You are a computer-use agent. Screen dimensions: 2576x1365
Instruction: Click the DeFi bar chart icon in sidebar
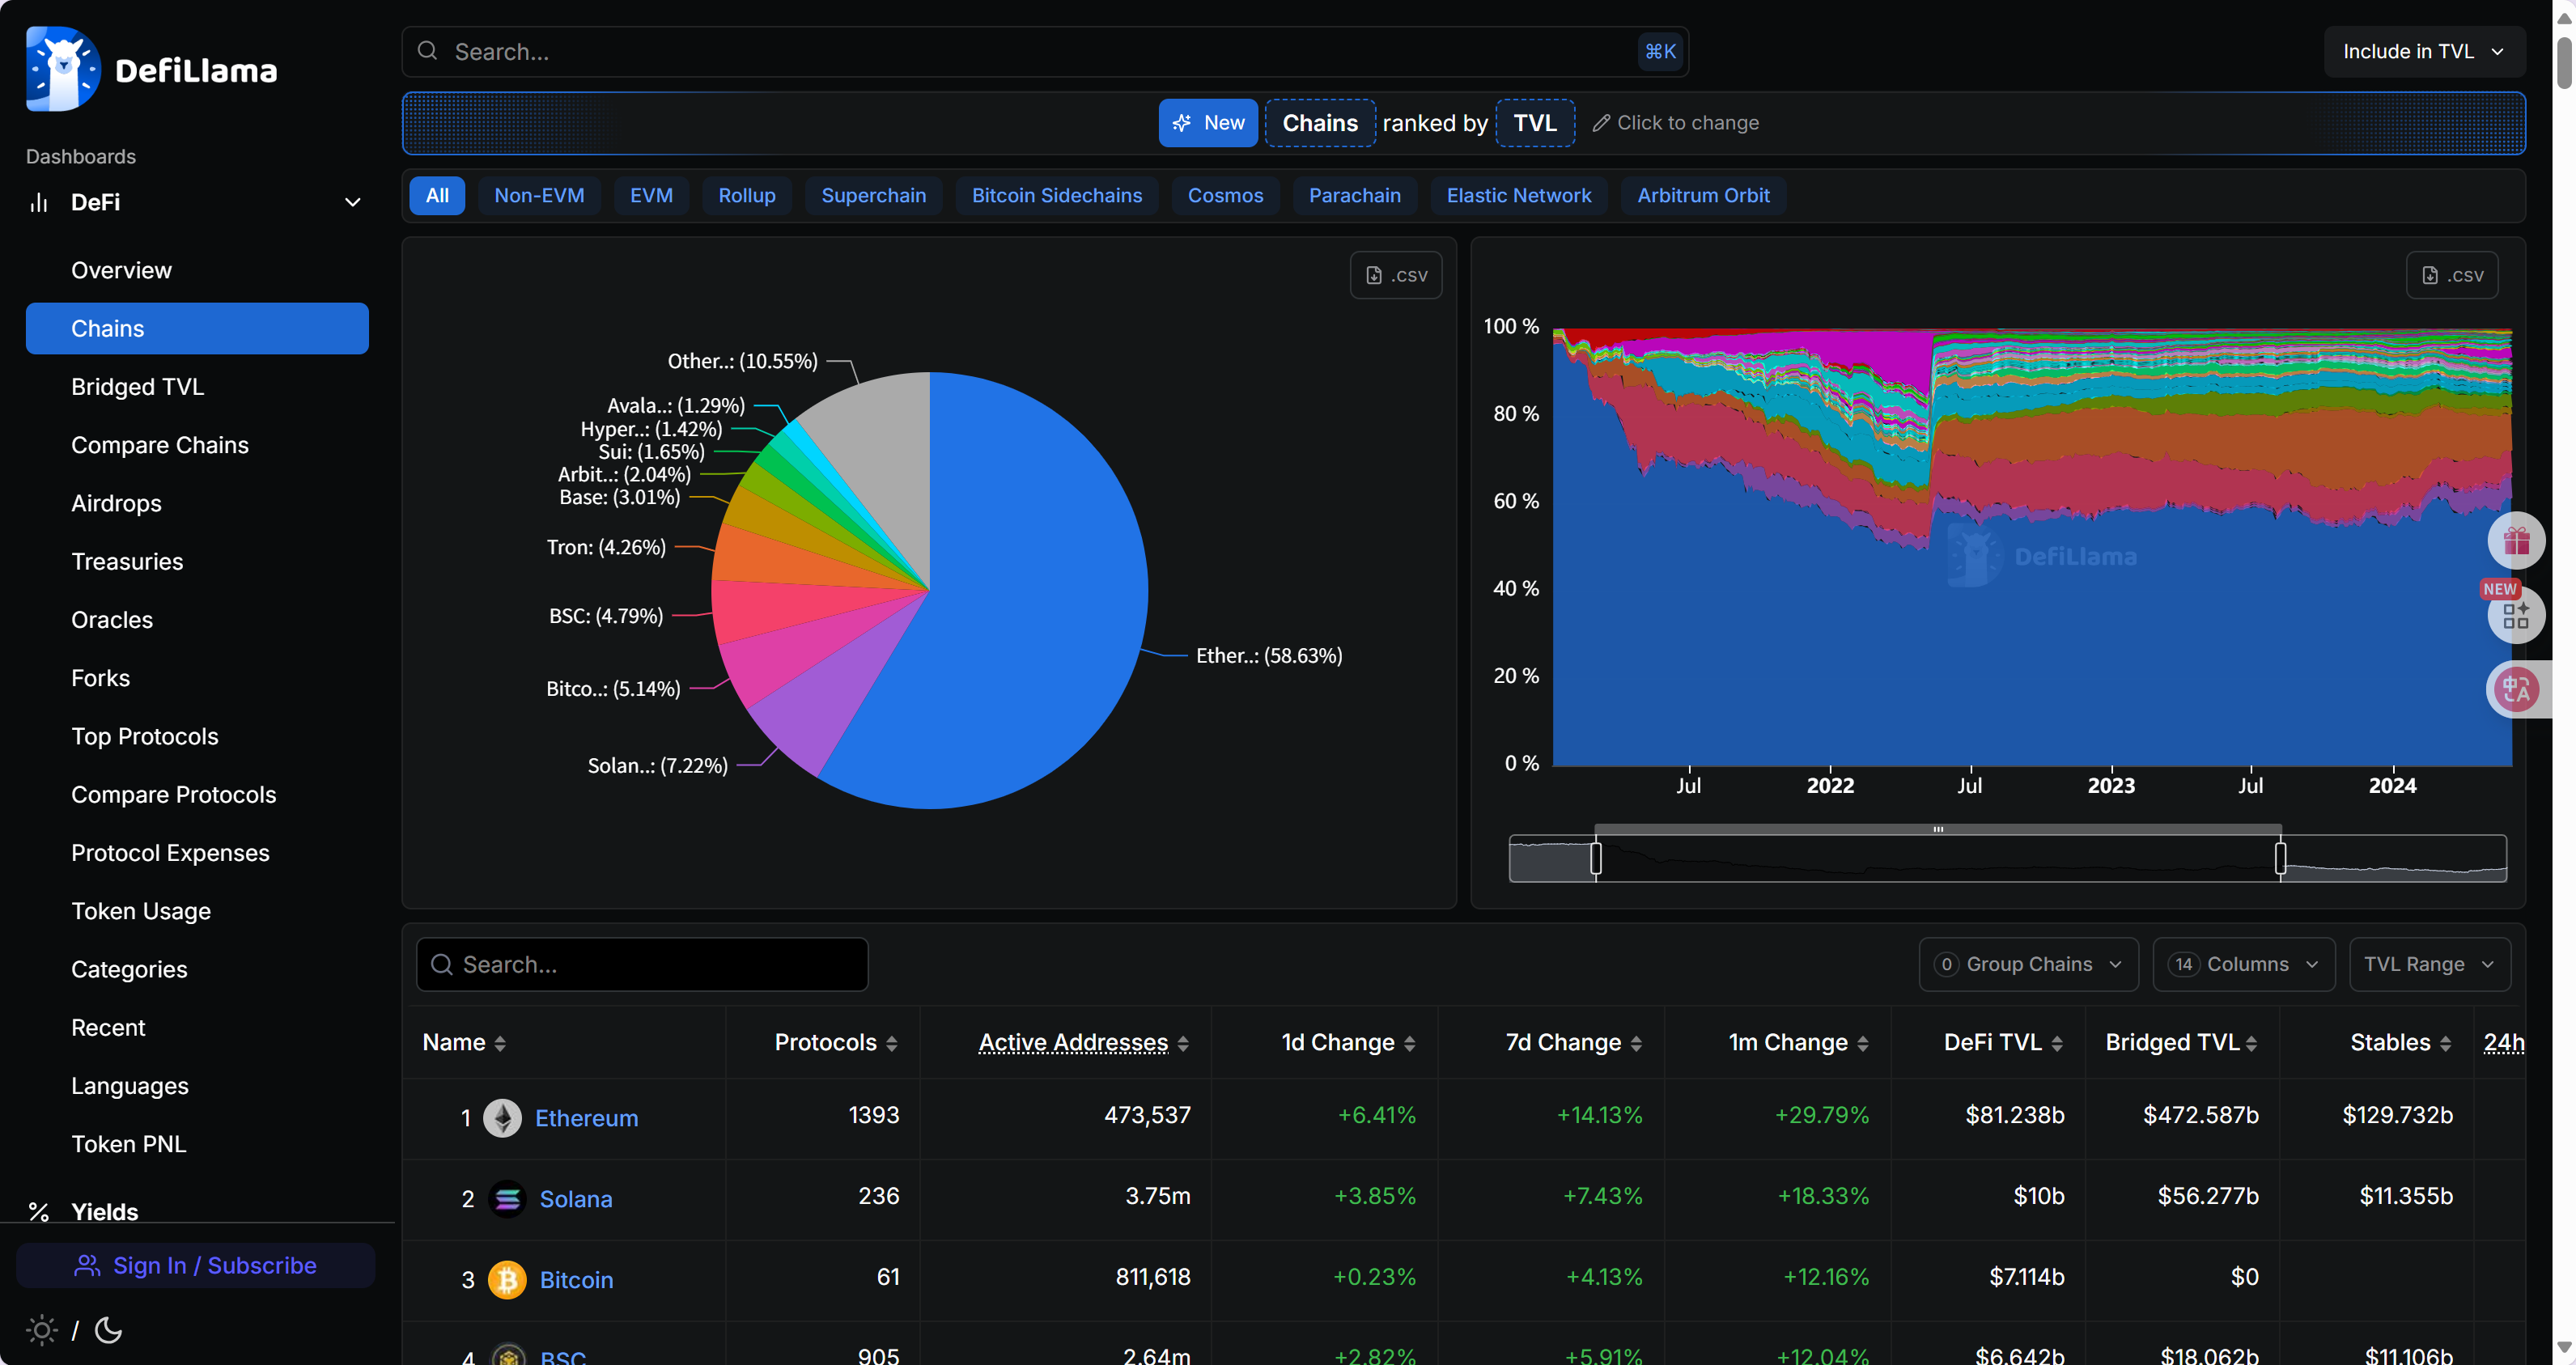(39, 203)
